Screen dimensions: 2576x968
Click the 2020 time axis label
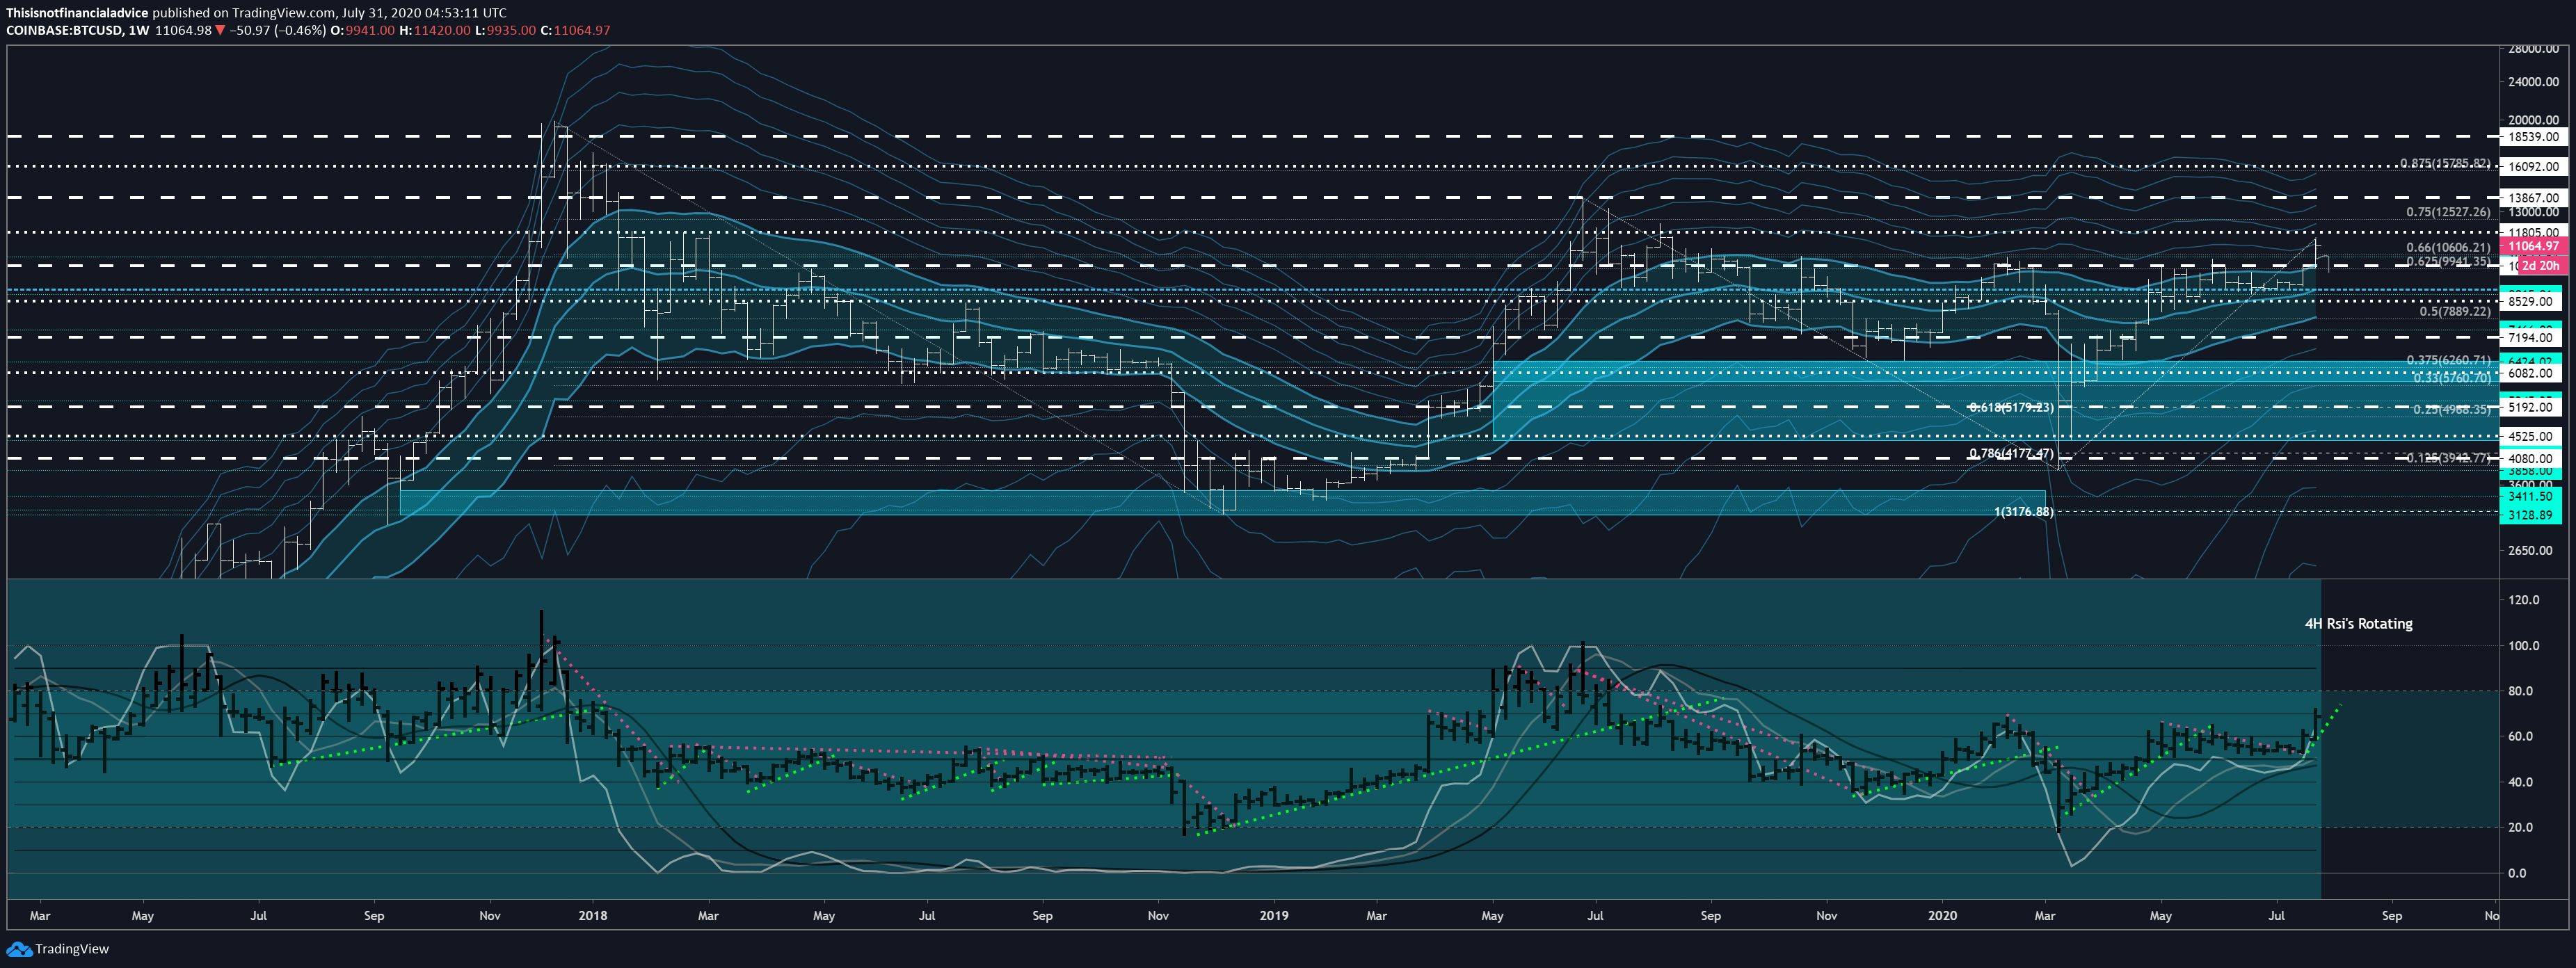coord(1942,916)
